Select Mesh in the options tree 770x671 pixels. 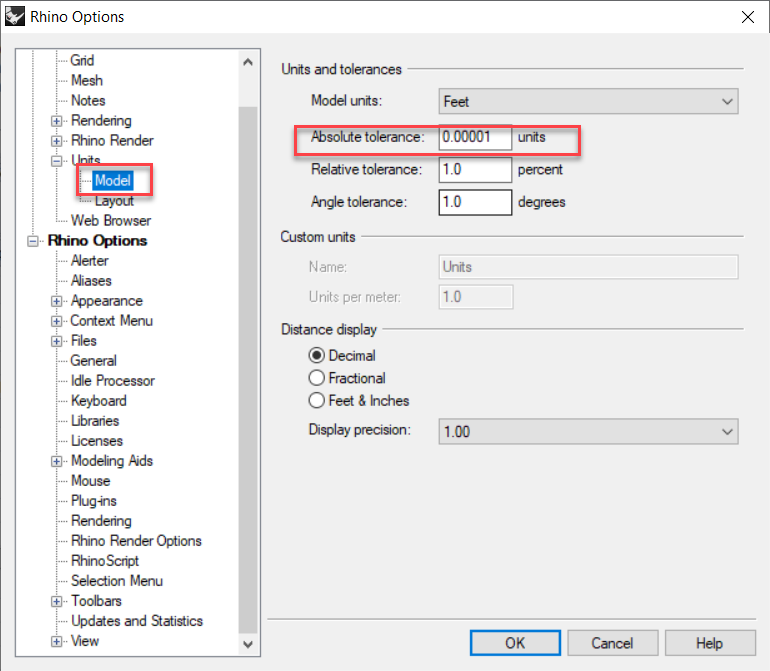tap(87, 80)
